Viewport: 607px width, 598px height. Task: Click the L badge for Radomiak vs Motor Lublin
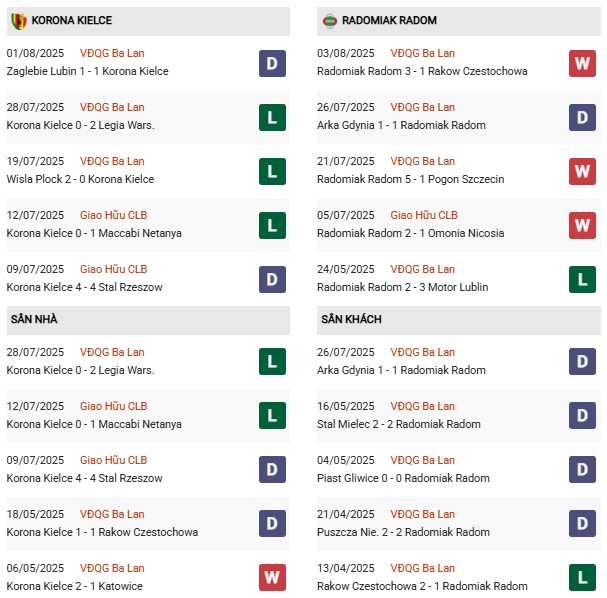coord(582,279)
